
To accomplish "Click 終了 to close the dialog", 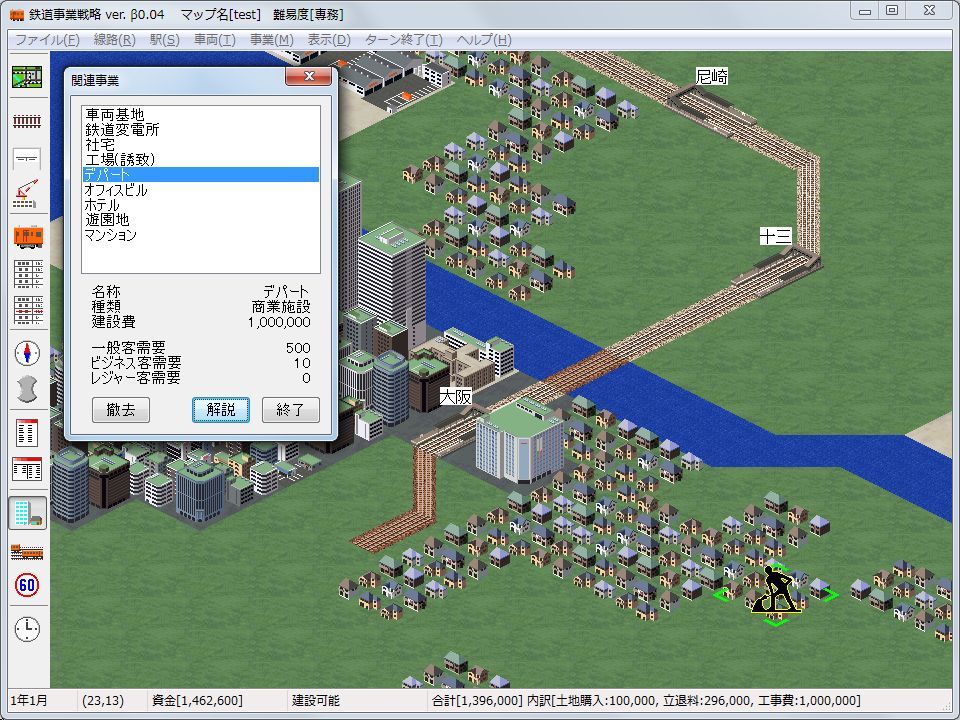I will click(x=290, y=410).
